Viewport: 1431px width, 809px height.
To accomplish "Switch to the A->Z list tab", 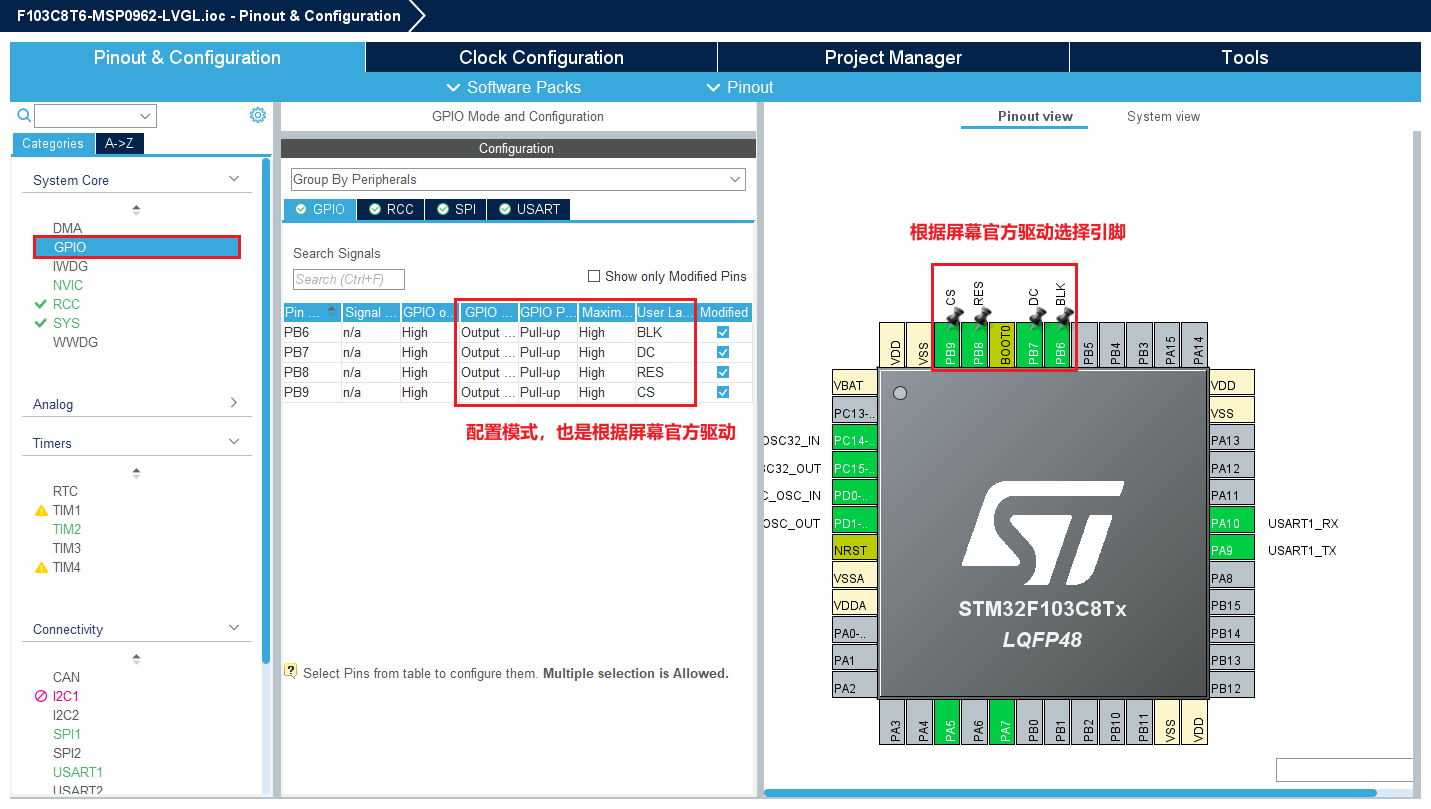I will coord(120,143).
